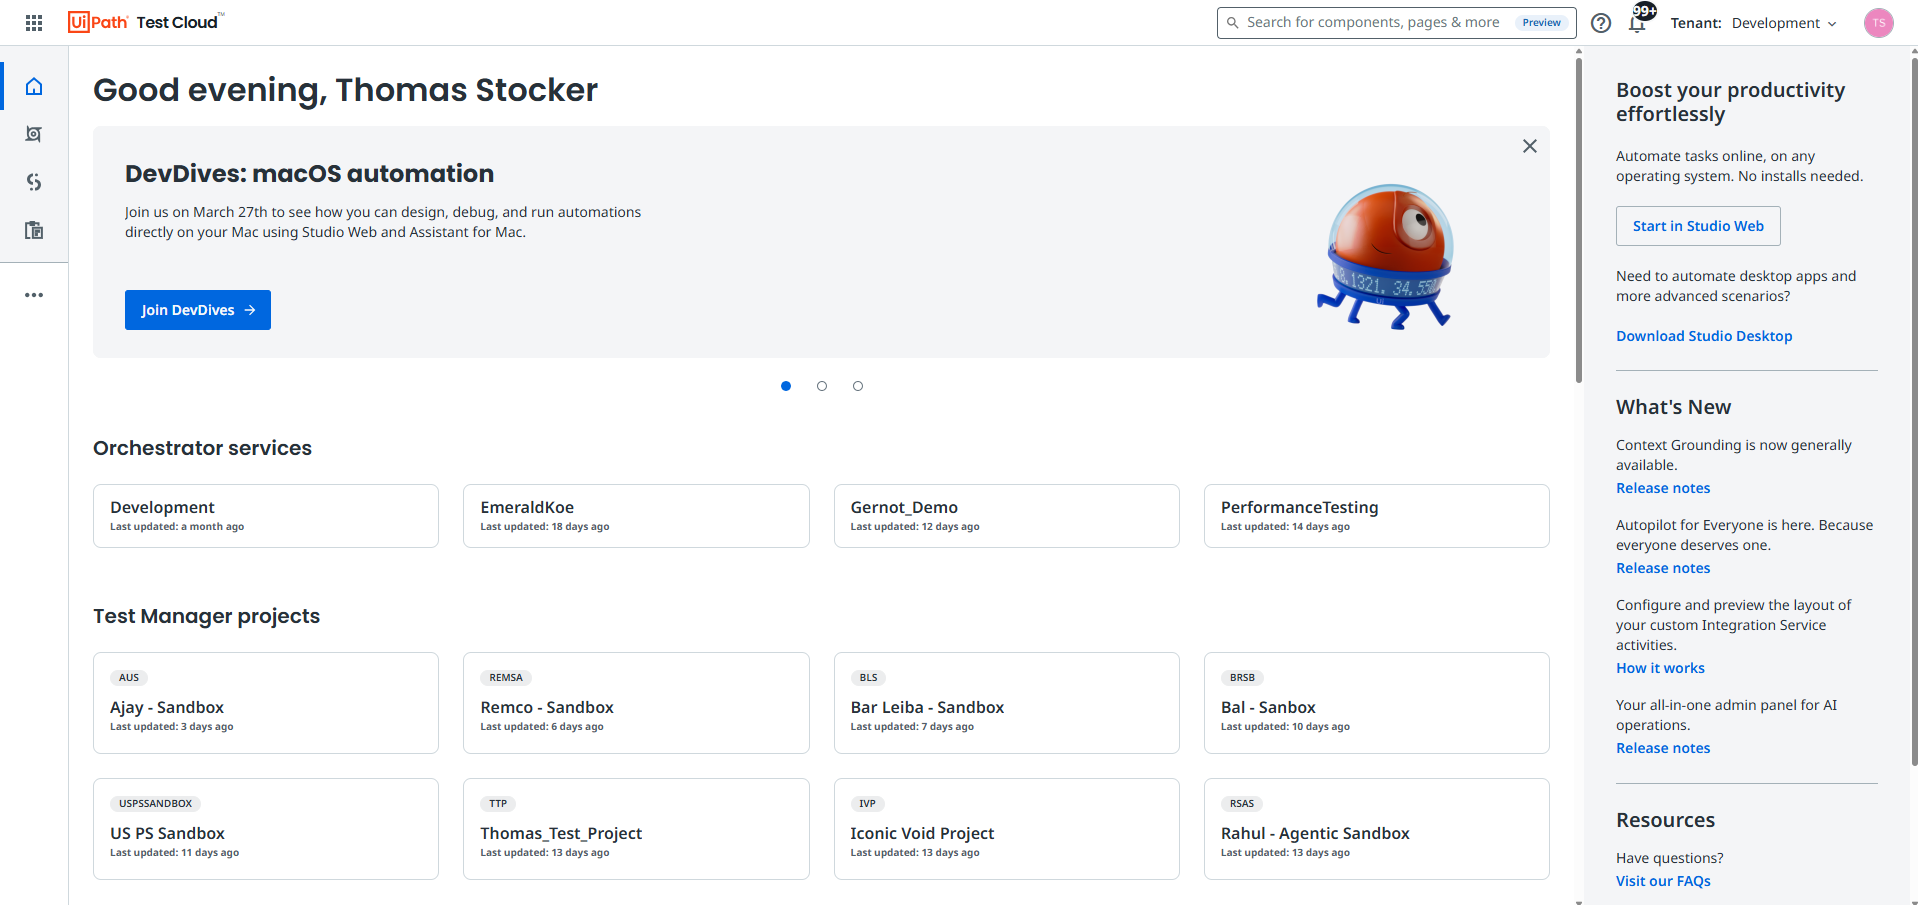Viewport: 1918px width, 905px height.
Task: Show the first carousel slide dot
Action: (x=786, y=386)
